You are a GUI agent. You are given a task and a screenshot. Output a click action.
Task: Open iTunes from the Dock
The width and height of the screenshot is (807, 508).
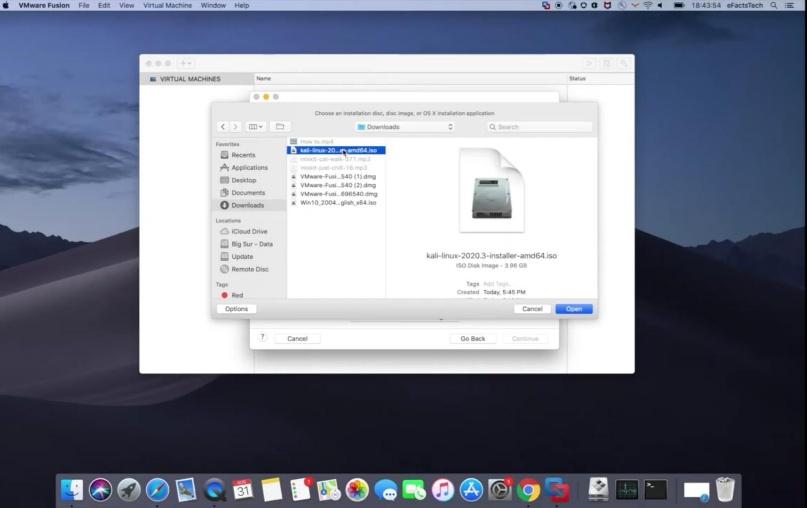[x=443, y=489]
